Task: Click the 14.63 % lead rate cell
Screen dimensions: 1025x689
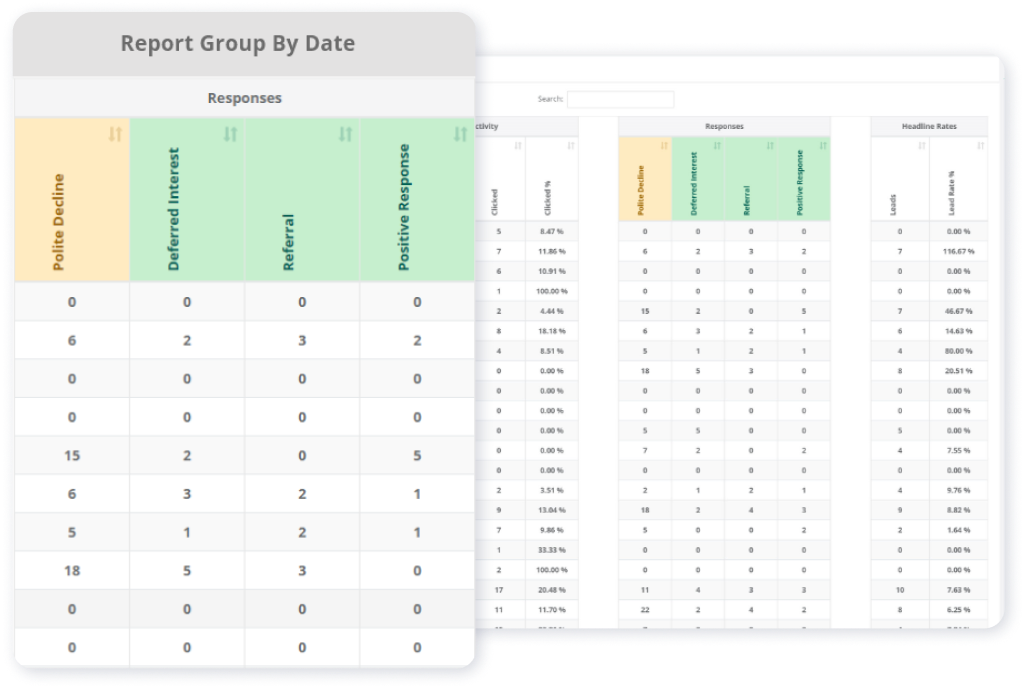Action: tap(958, 331)
